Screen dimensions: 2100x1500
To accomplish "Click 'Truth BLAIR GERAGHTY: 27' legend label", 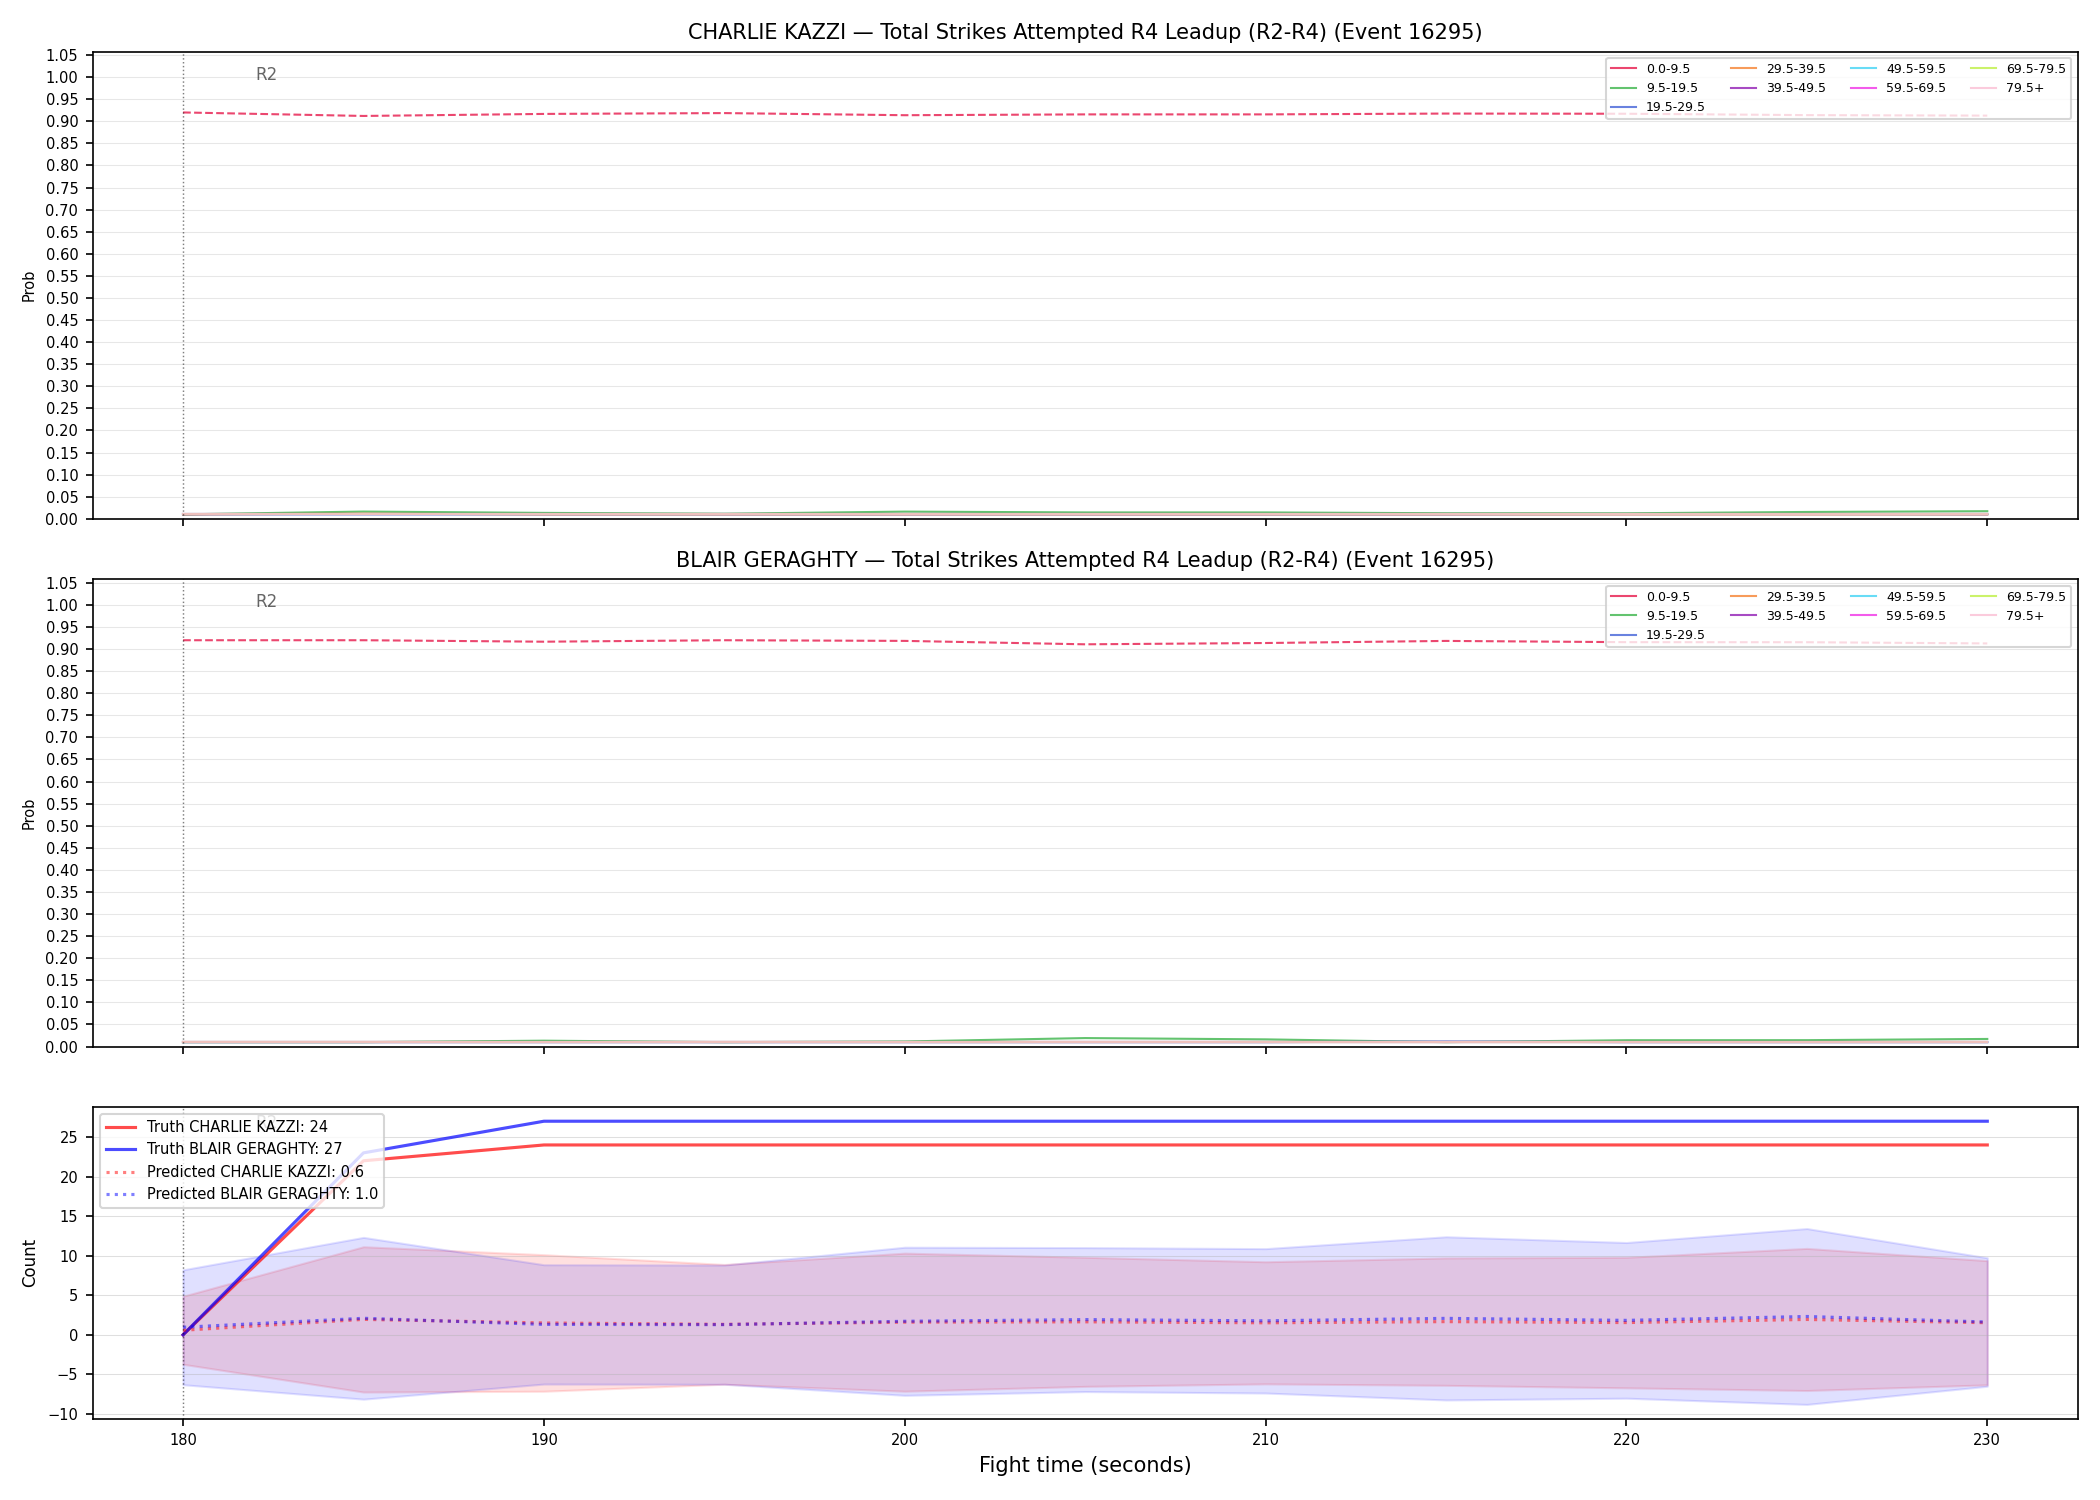I will pos(244,1149).
